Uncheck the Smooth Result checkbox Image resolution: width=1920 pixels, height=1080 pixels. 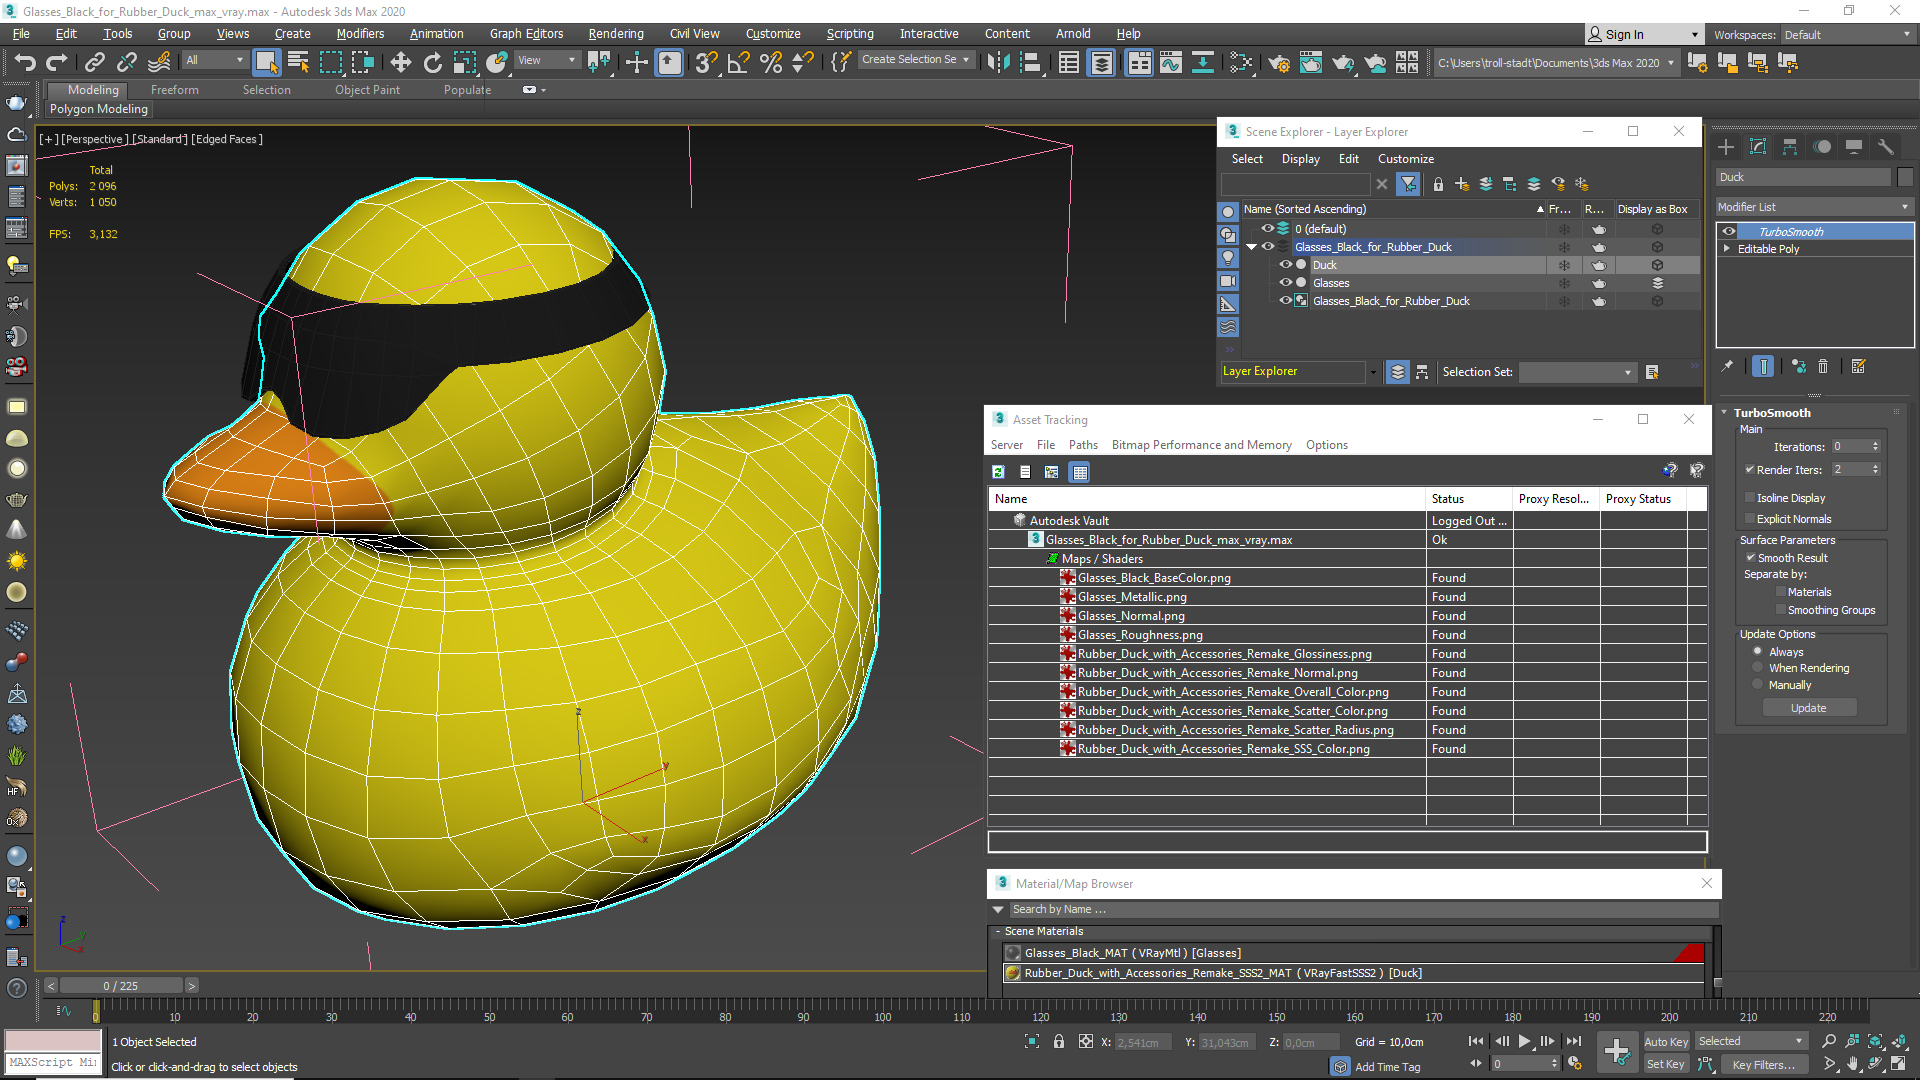(1751, 558)
